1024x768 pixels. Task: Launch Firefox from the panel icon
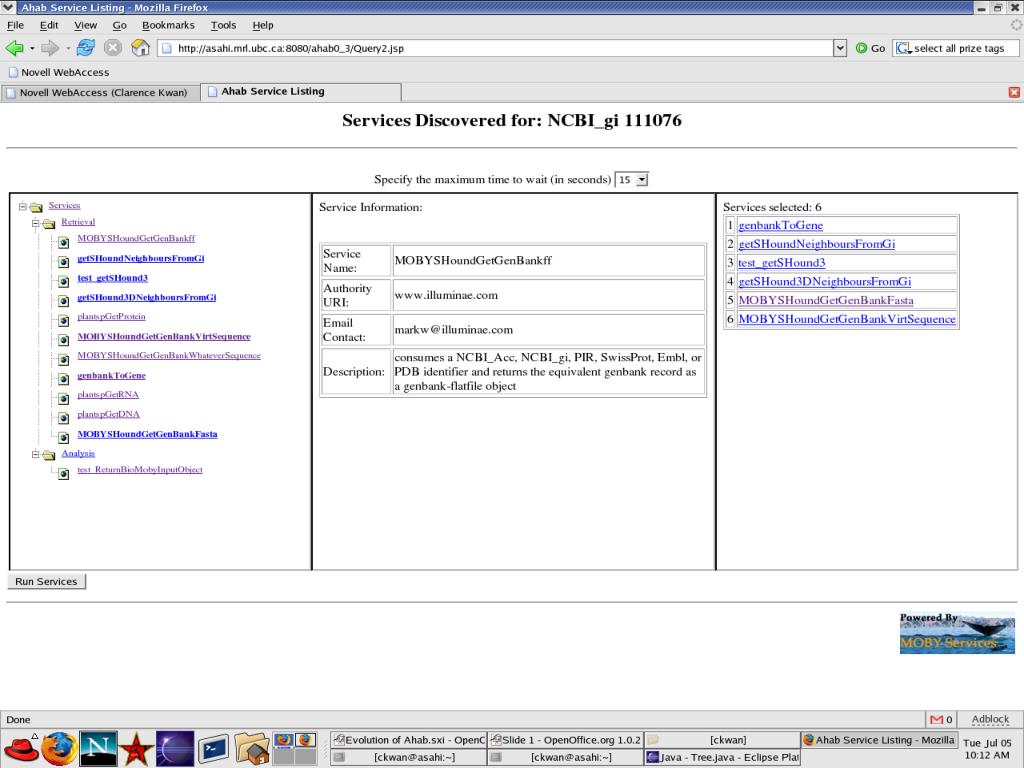(59, 748)
